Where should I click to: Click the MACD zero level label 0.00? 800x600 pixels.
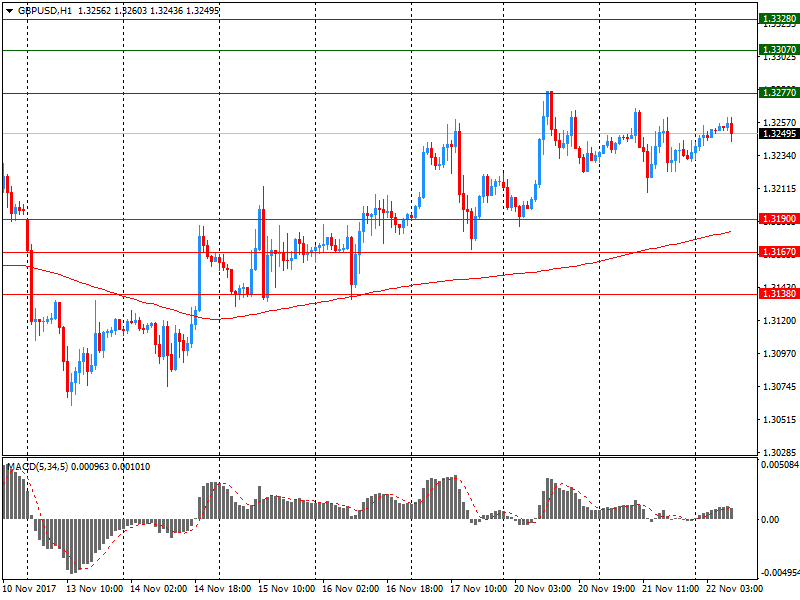(x=770, y=519)
